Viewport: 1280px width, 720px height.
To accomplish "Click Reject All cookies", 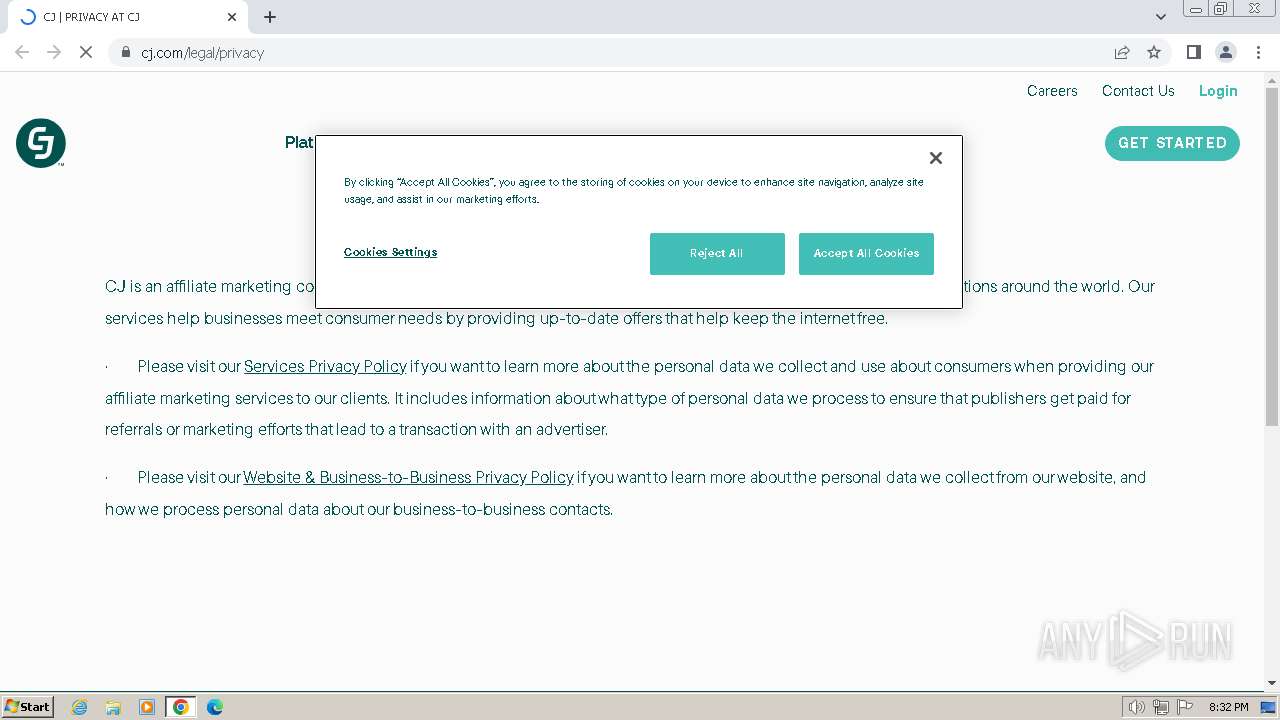I will click(717, 254).
